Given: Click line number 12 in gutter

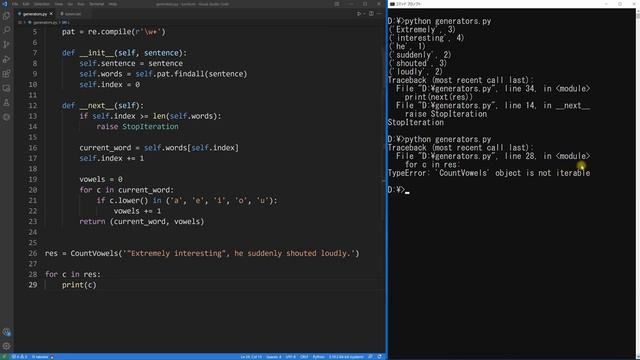Looking at the screenshot, I should click(34, 106).
